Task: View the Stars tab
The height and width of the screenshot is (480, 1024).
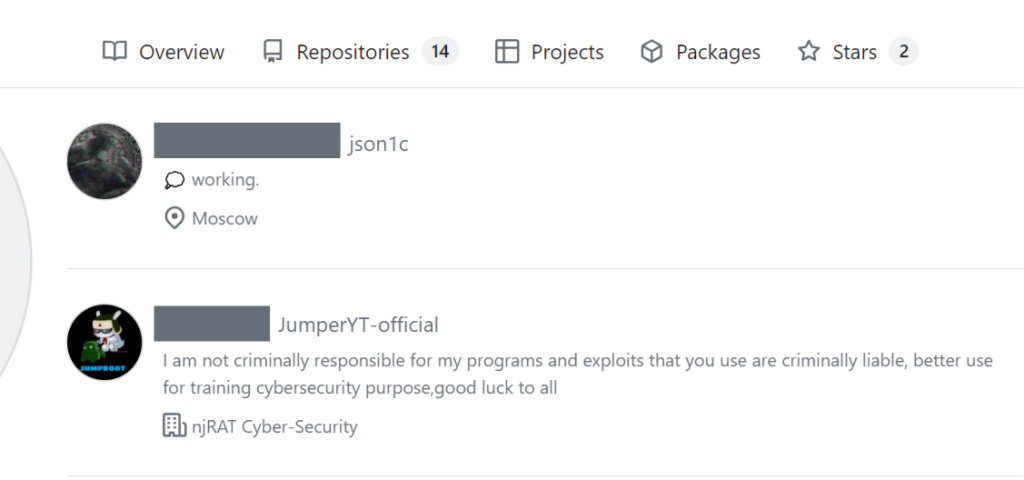Action: tap(857, 52)
